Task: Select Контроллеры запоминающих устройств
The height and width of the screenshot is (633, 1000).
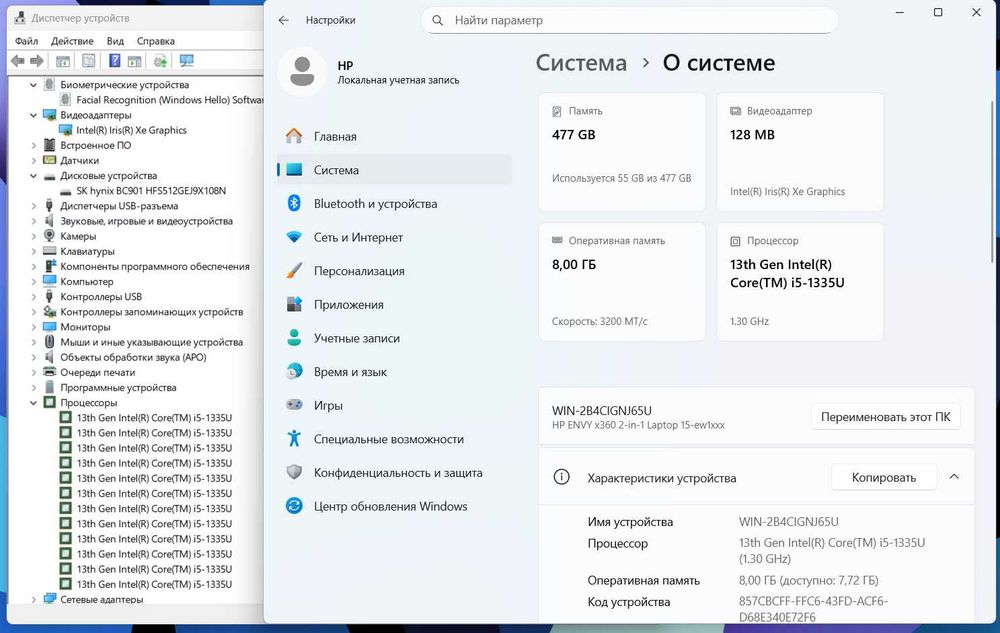Action: click(x=151, y=312)
